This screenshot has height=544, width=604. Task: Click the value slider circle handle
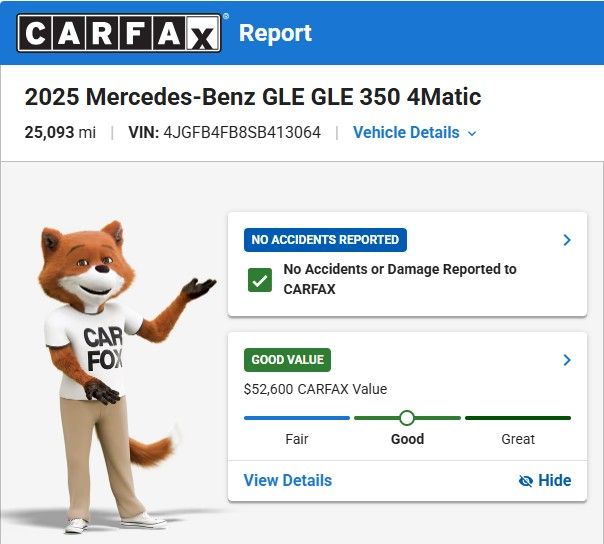pyautogui.click(x=407, y=418)
